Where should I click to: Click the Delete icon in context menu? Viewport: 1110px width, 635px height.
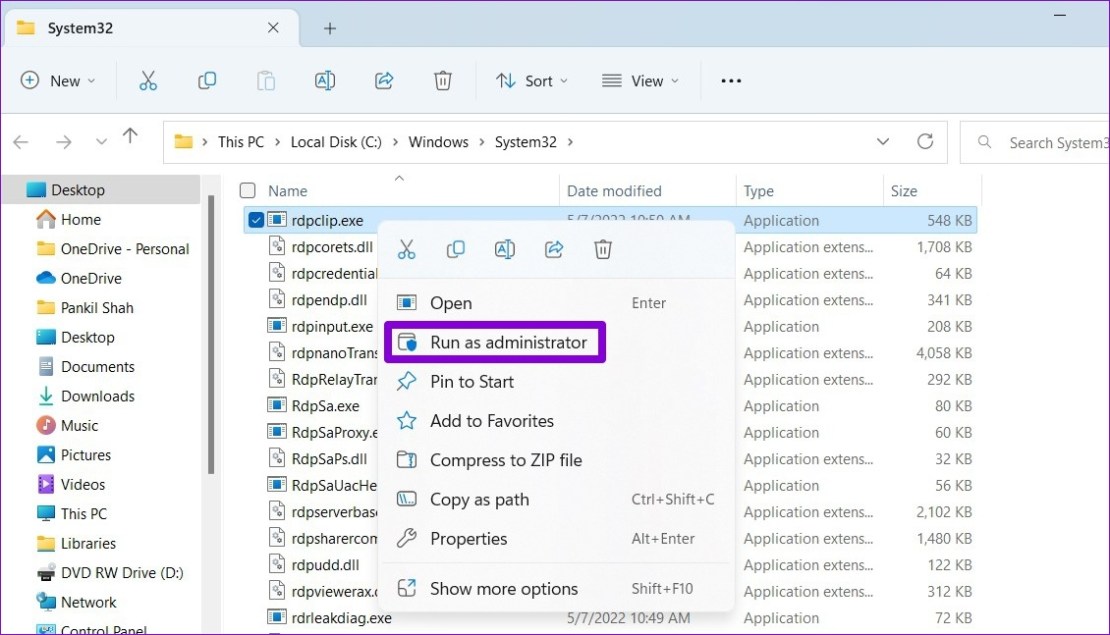click(603, 249)
